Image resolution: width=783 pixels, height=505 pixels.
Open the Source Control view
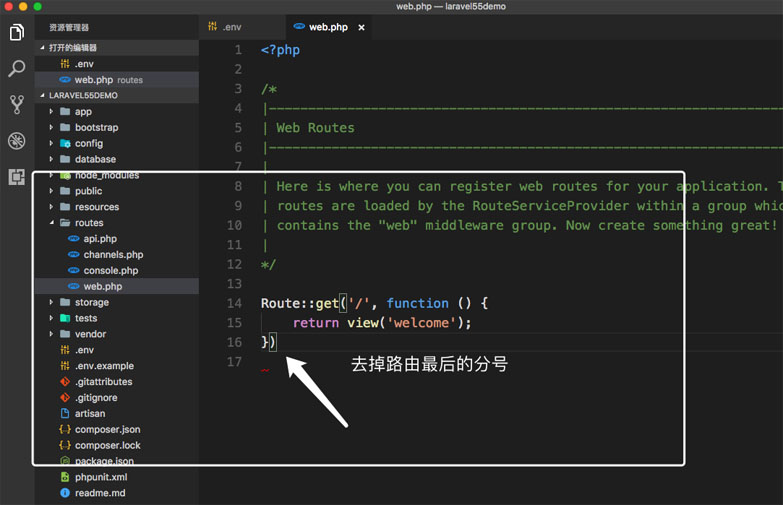tap(16, 104)
